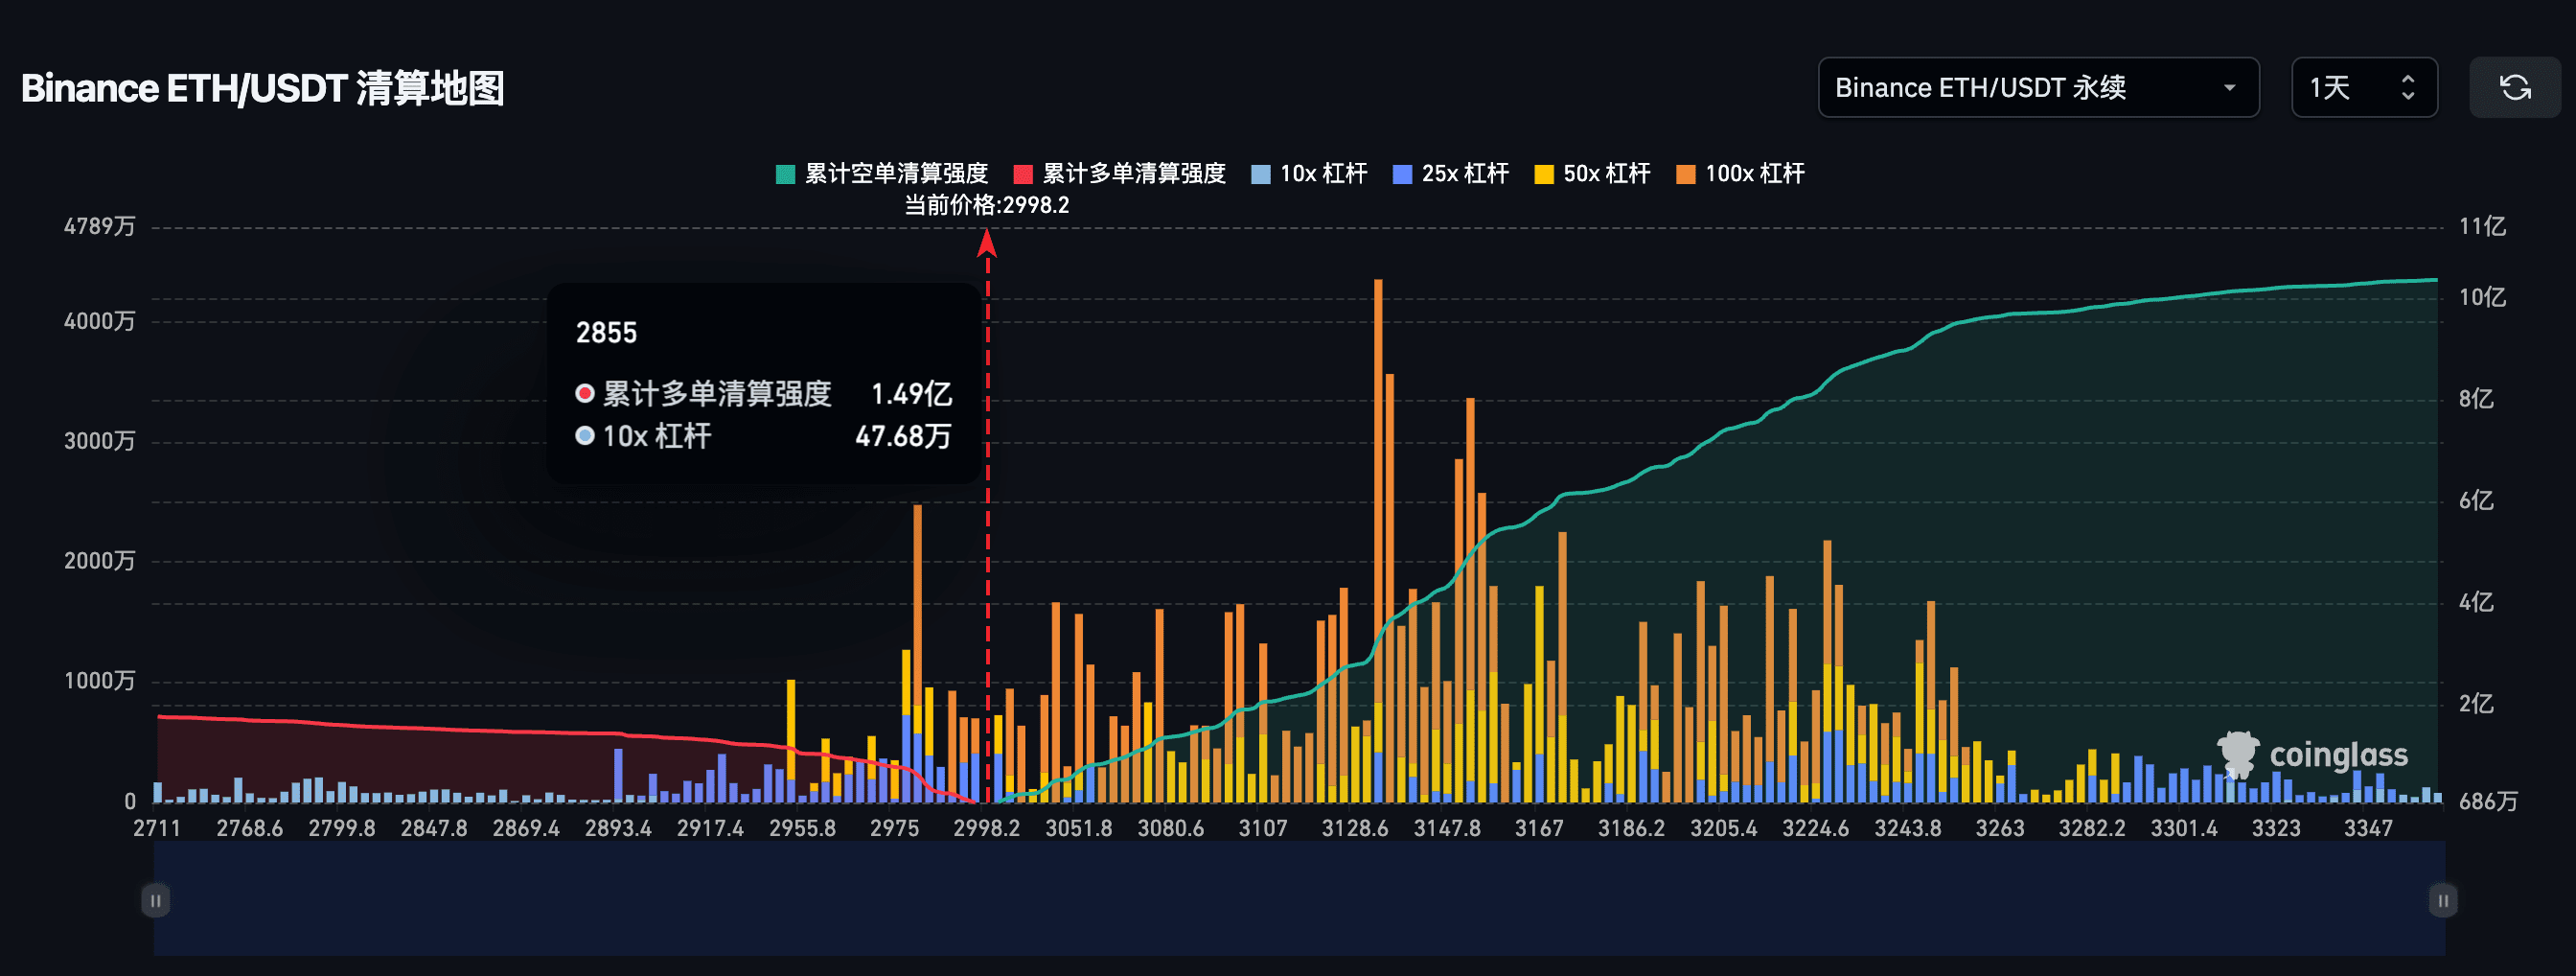Click the coinglass watermark logo

click(2240, 756)
